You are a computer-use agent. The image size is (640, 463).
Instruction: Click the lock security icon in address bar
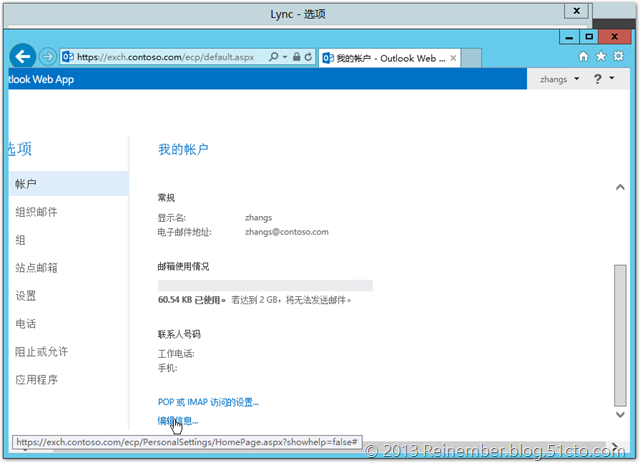pos(294,57)
